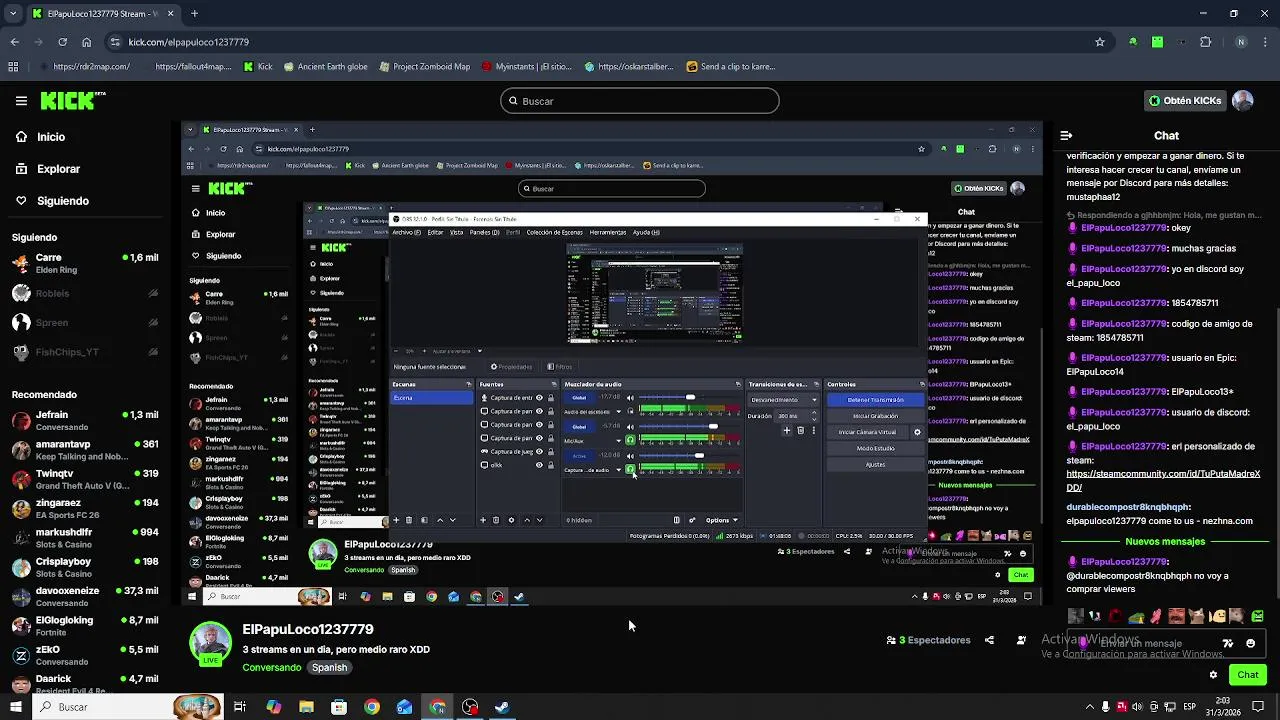This screenshot has height=720, width=1280.
Task: Click the follow user icon beside share
Action: [x=1021, y=640]
